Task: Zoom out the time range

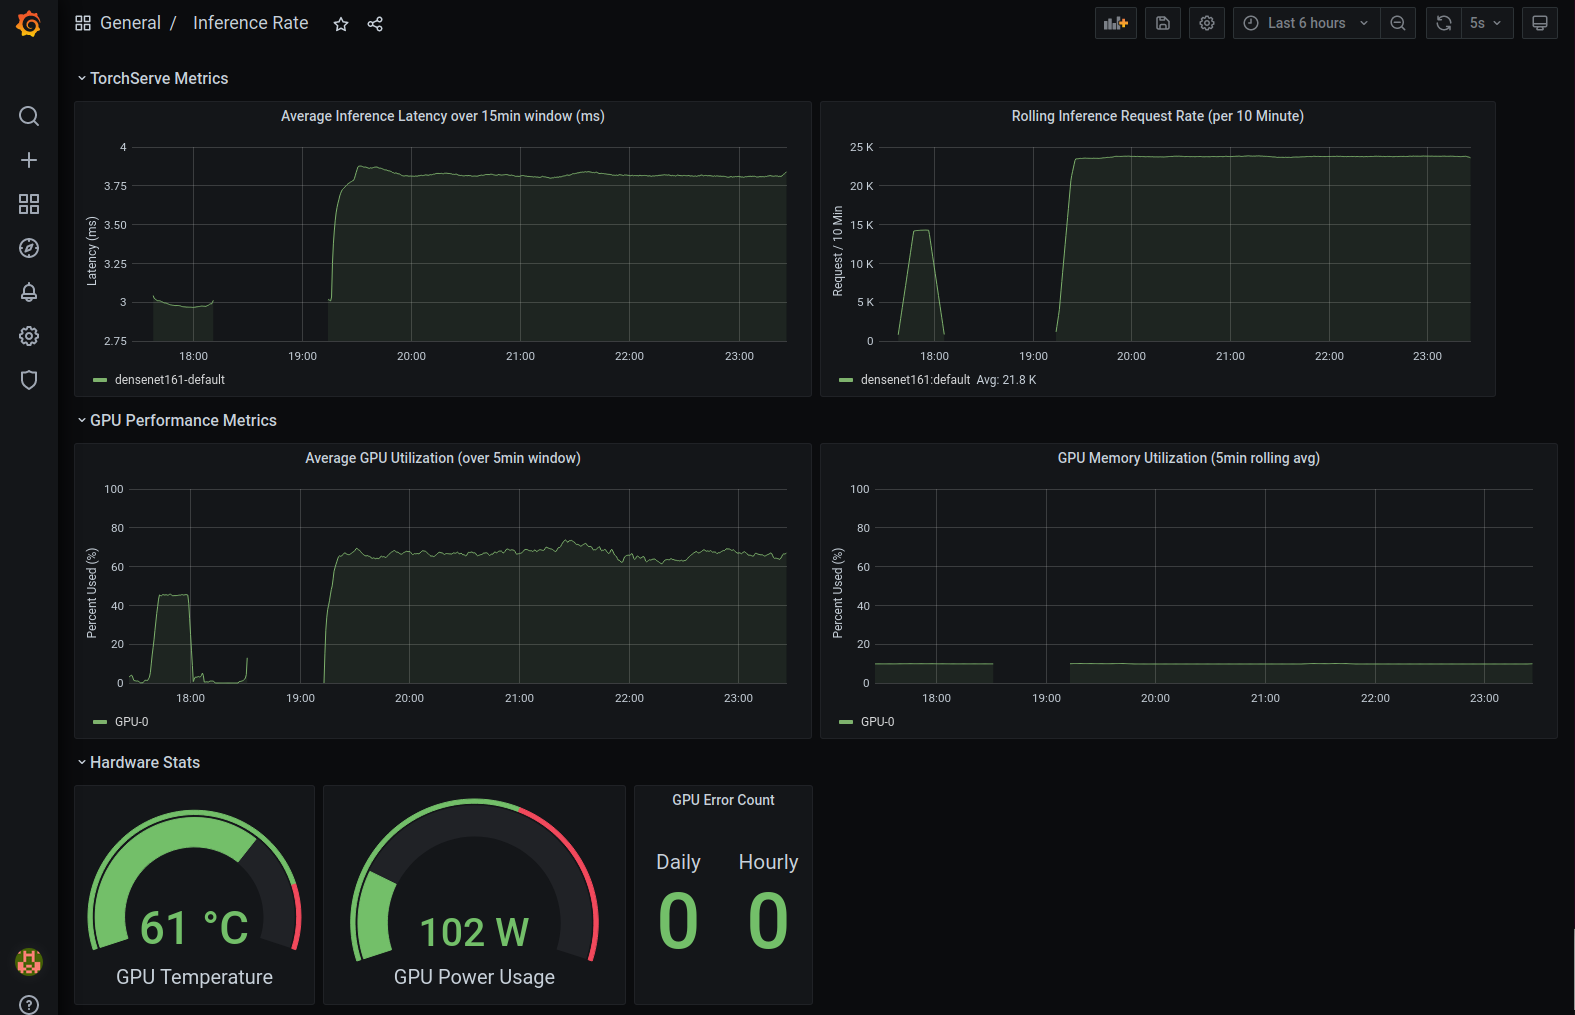Action: (x=1398, y=23)
